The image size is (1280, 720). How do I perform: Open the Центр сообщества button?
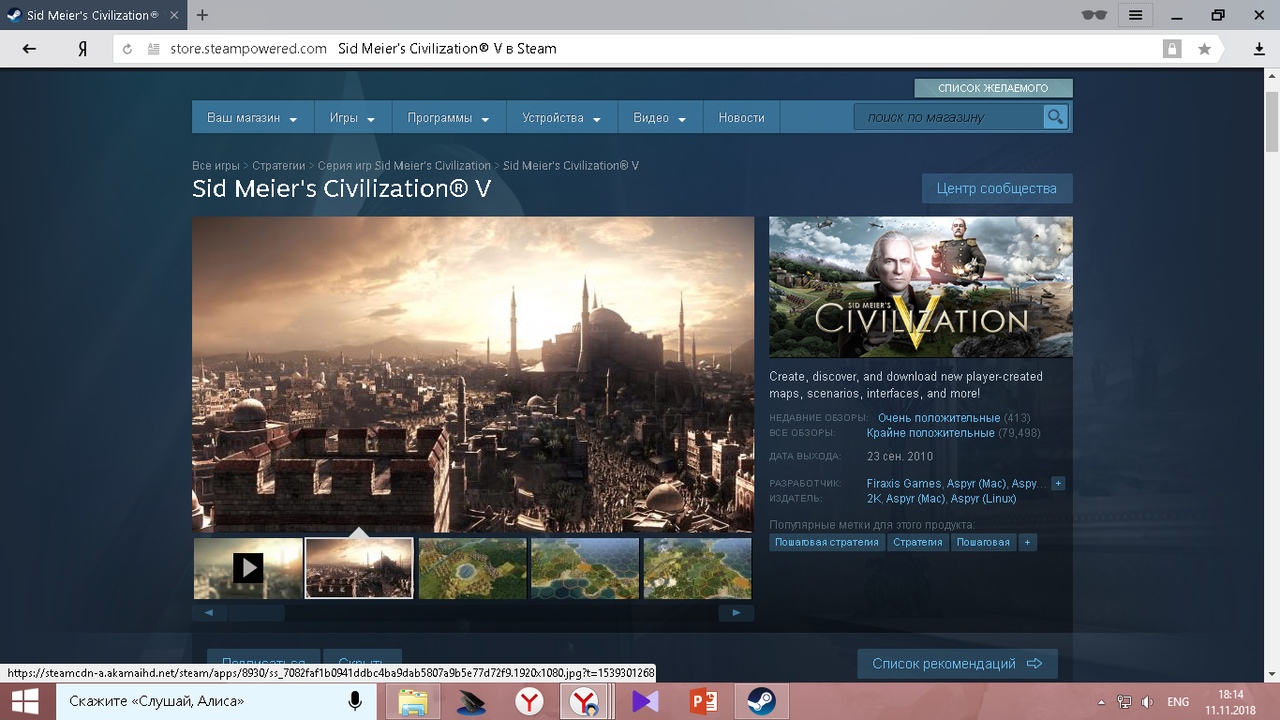(996, 188)
